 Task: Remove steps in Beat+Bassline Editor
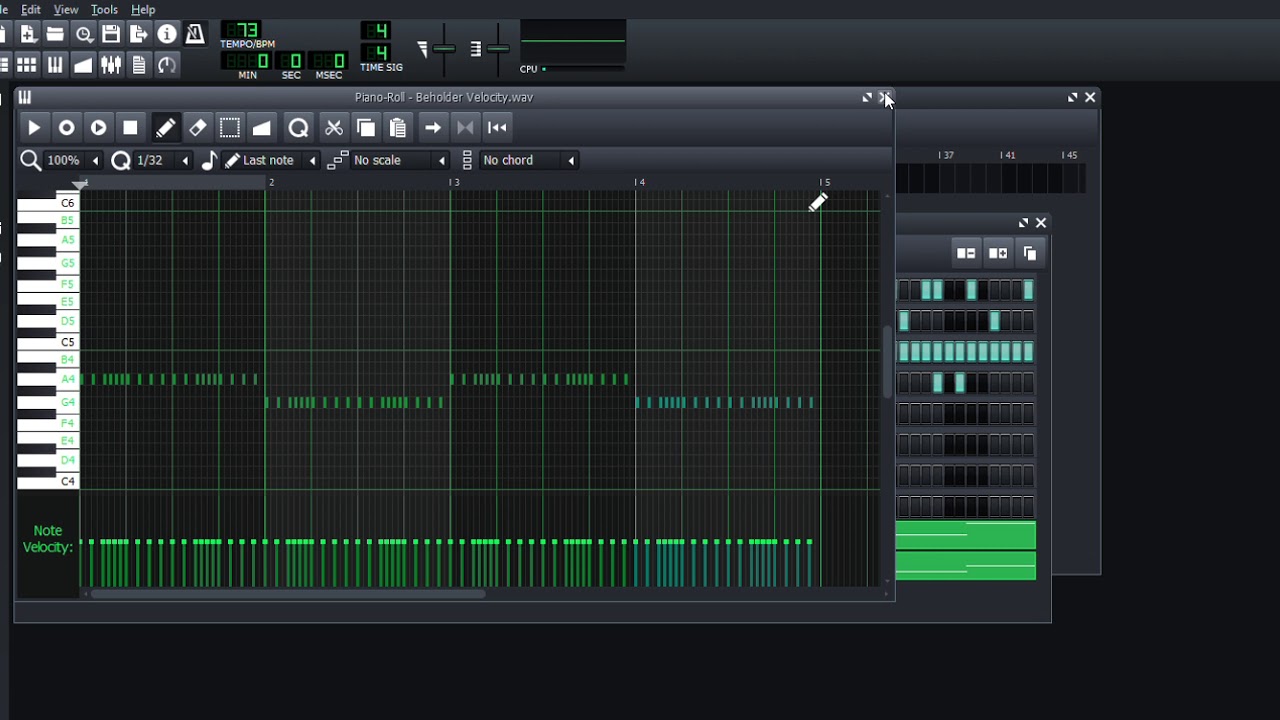966,253
